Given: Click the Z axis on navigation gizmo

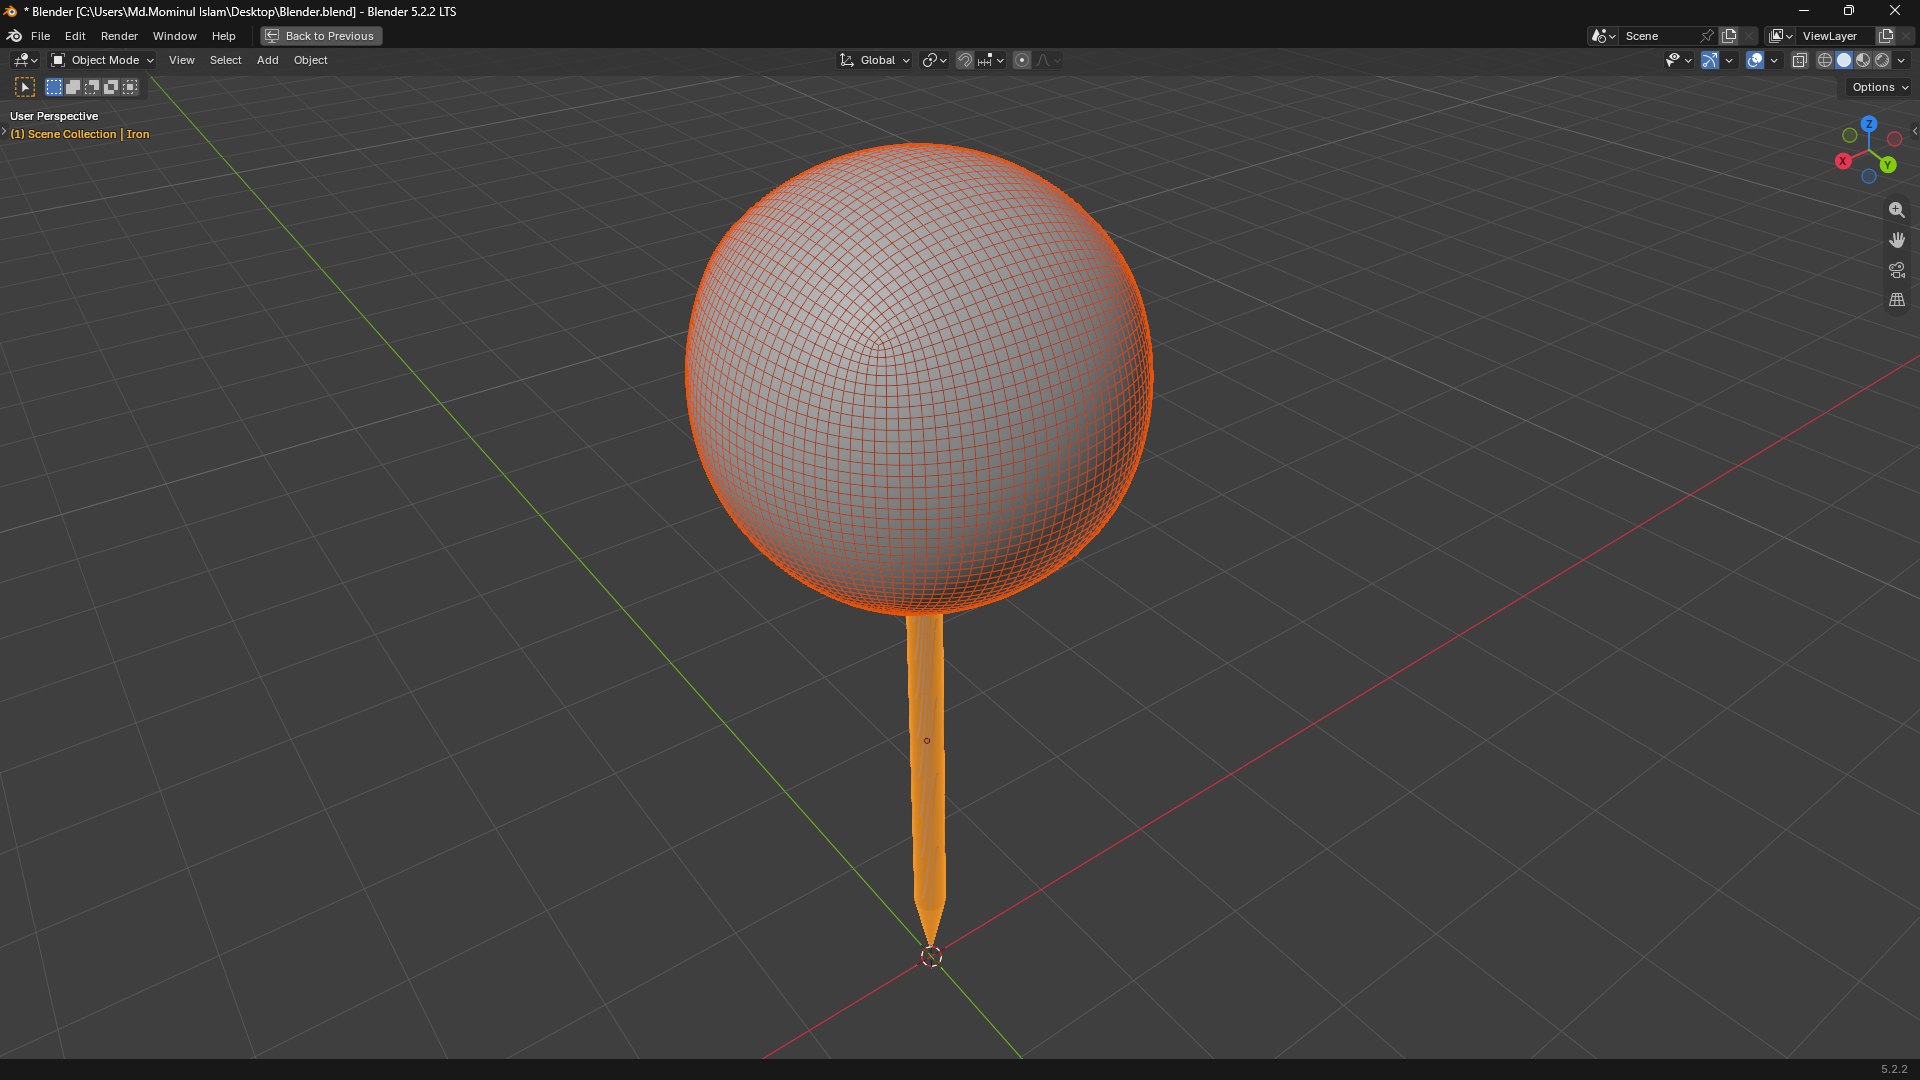Looking at the screenshot, I should 1869,124.
